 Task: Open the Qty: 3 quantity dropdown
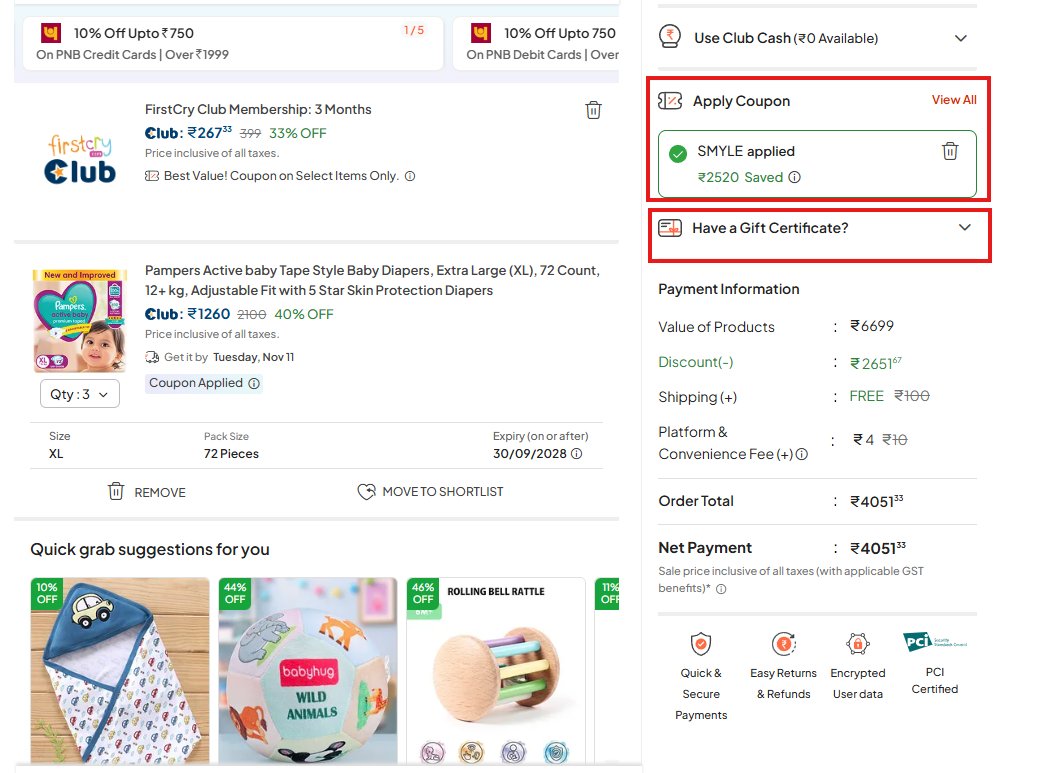pyautogui.click(x=79, y=394)
